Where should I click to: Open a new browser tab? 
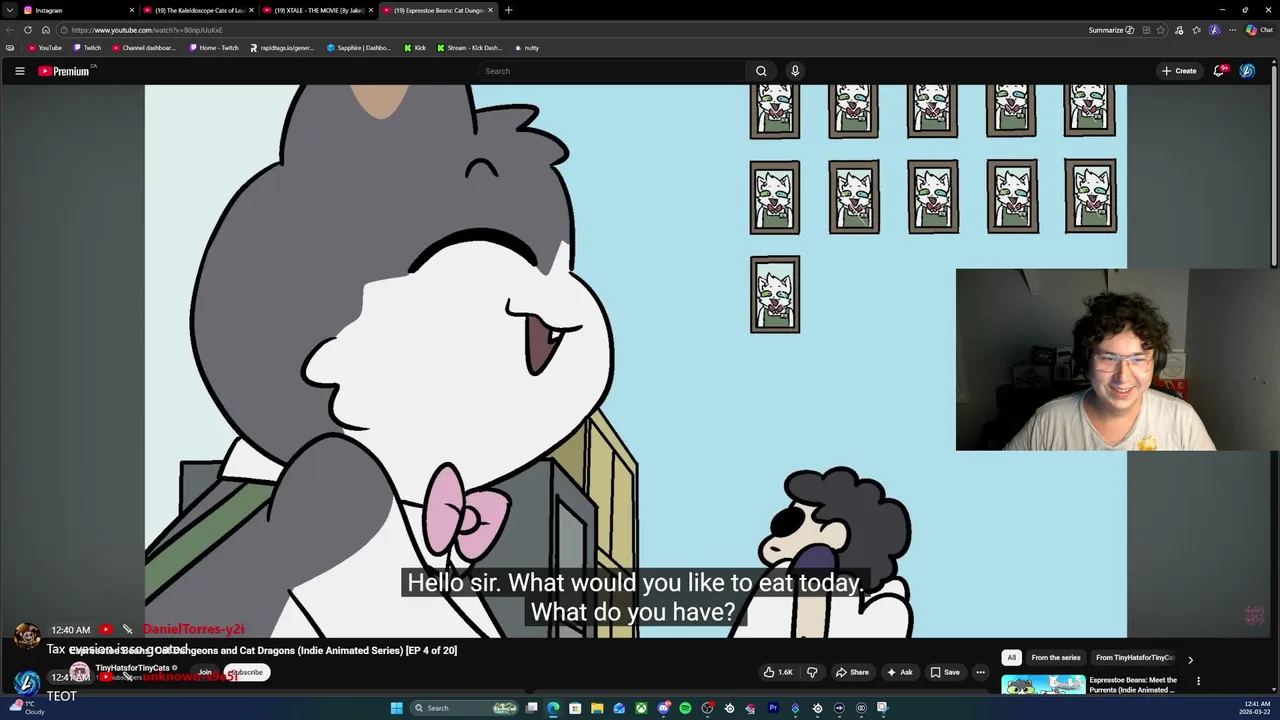point(508,10)
